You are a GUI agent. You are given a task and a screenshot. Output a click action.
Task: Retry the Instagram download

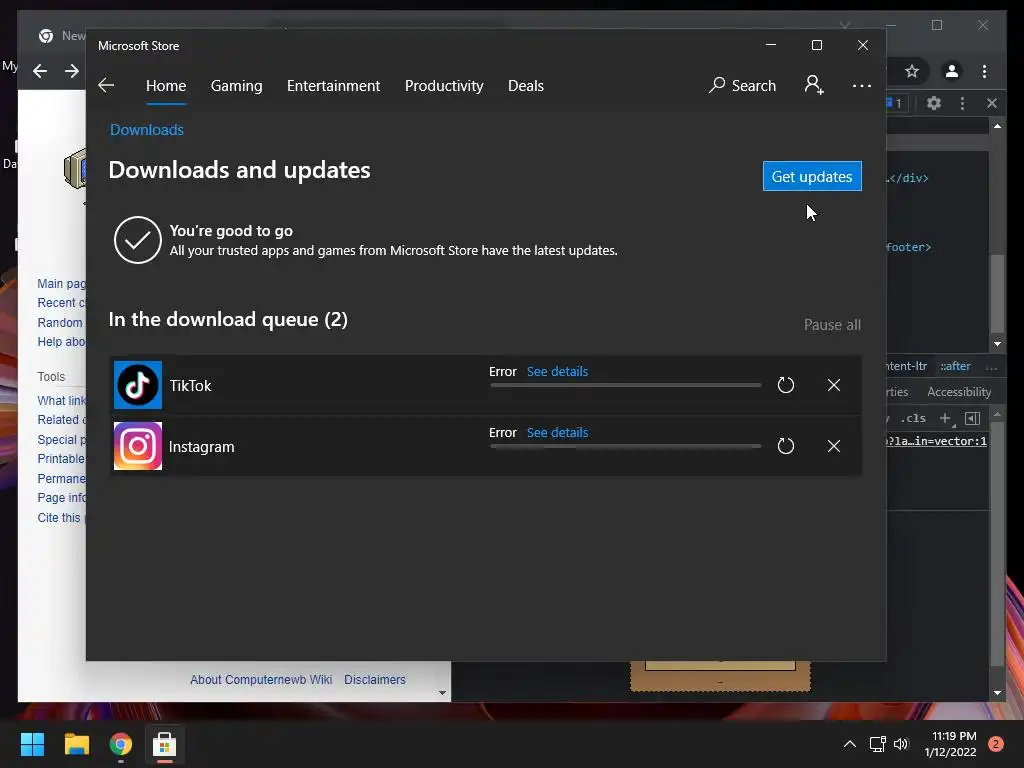tap(786, 446)
